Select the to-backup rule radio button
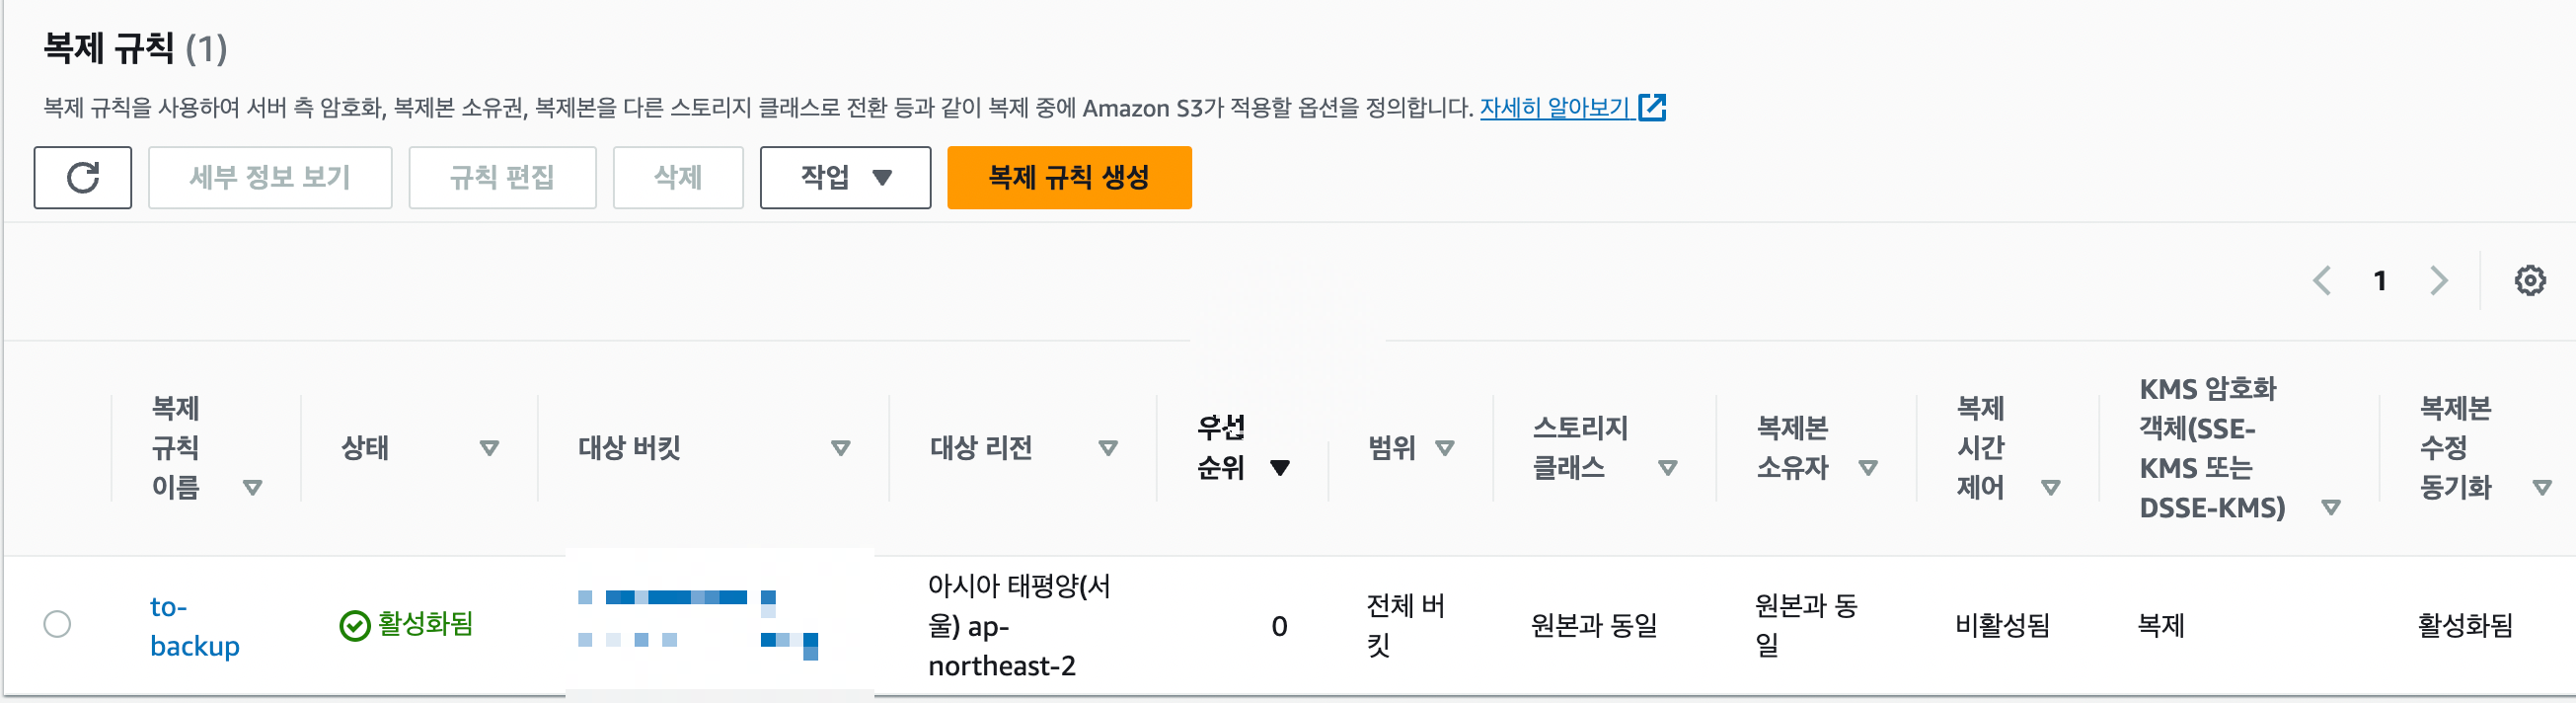The width and height of the screenshot is (2576, 703). click(58, 625)
